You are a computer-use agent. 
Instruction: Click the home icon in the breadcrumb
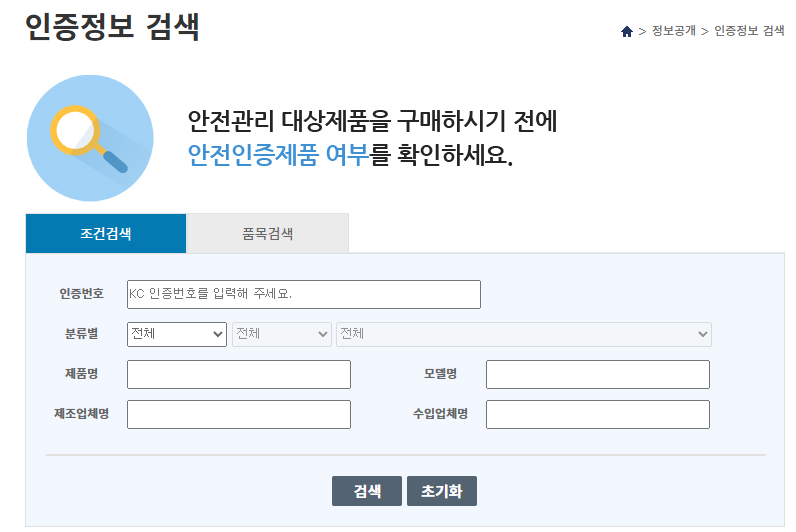(627, 32)
